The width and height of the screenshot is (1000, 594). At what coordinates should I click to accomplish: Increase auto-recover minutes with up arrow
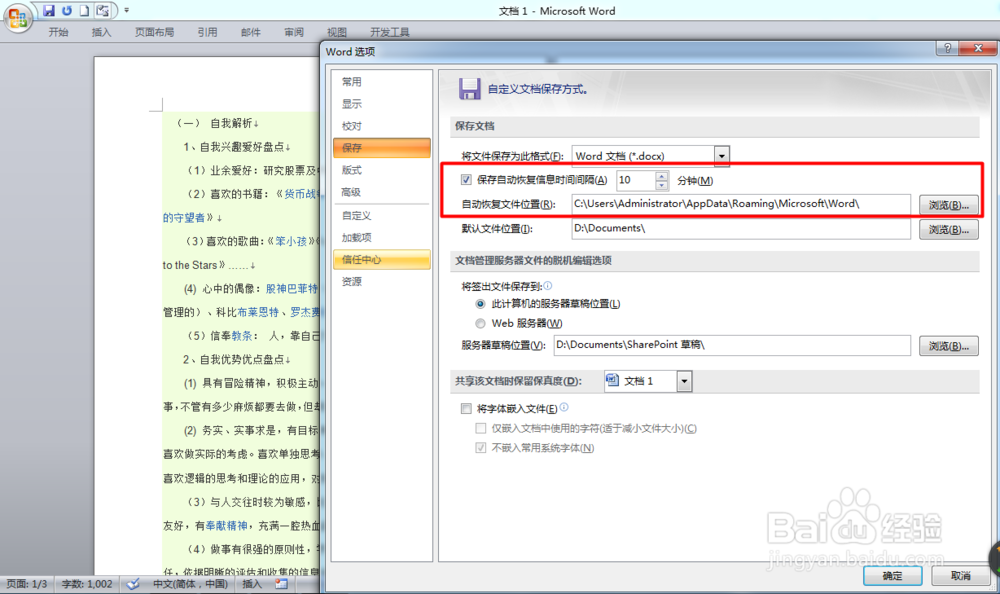click(661, 175)
